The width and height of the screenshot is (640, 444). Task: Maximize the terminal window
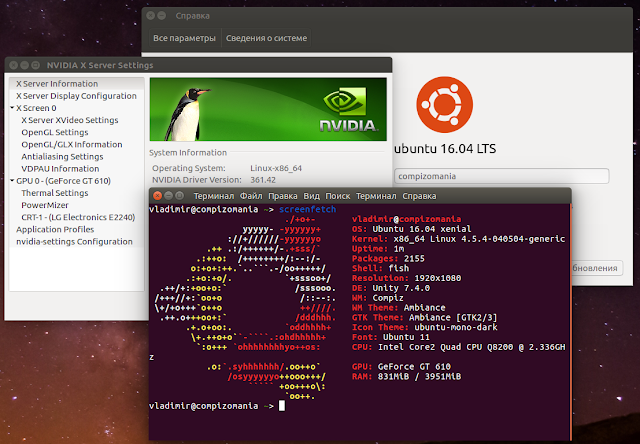click(x=179, y=196)
